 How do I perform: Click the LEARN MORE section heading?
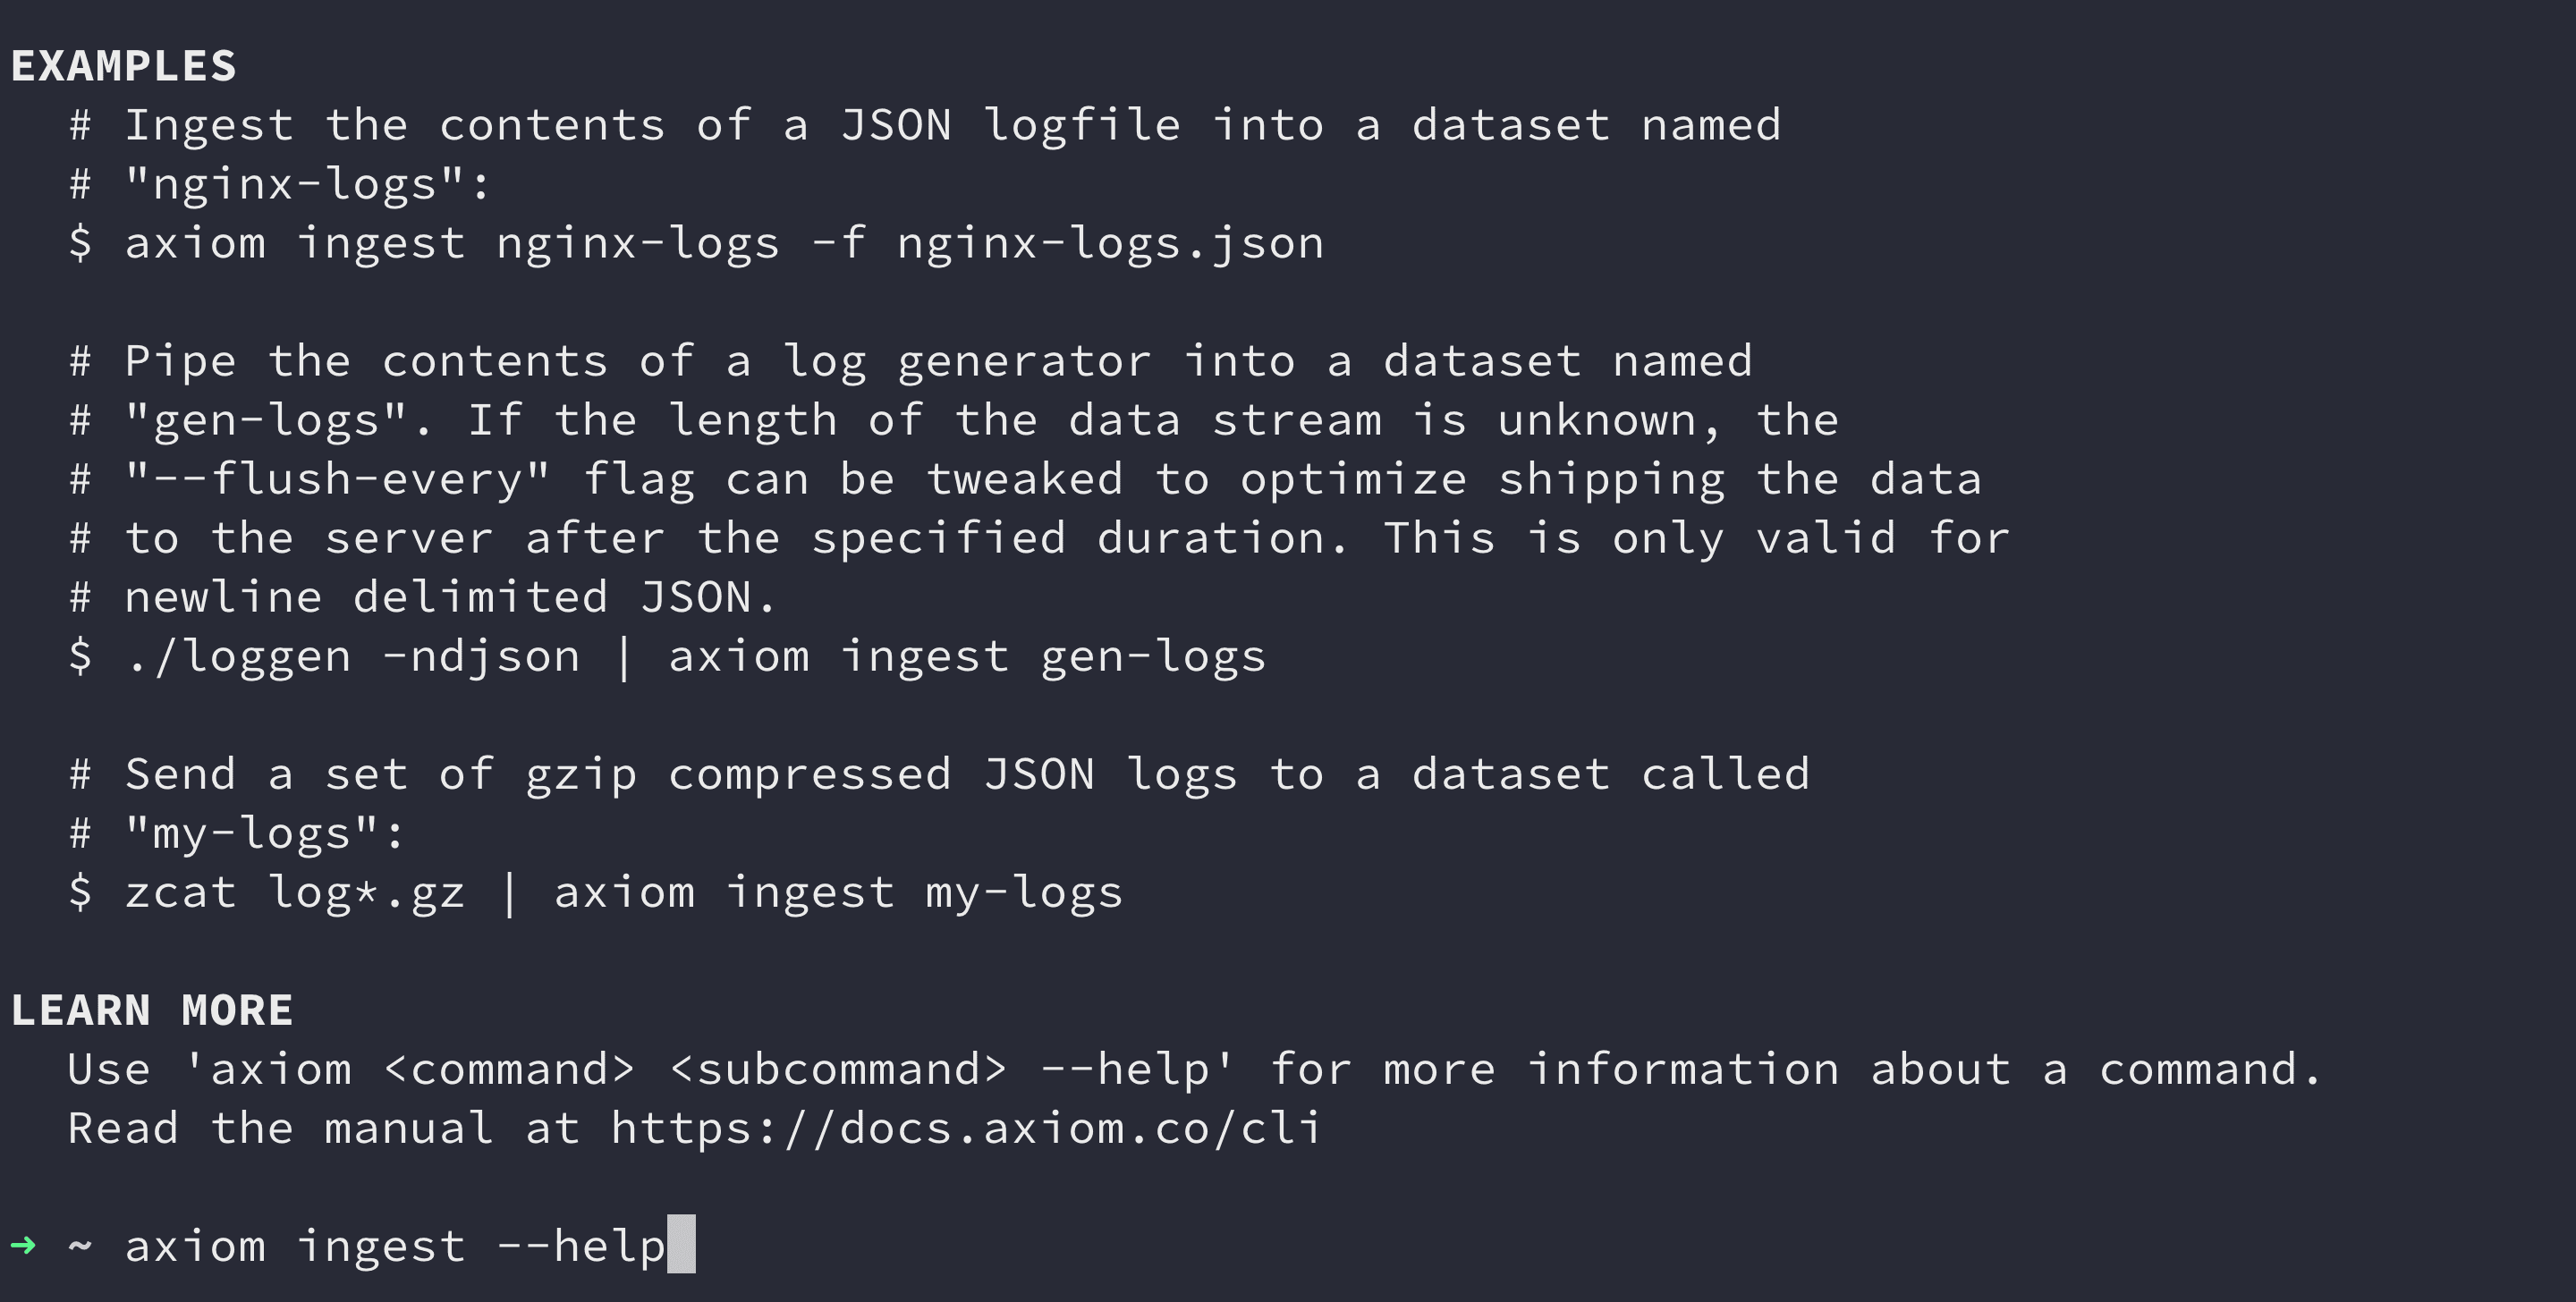[x=152, y=1010]
